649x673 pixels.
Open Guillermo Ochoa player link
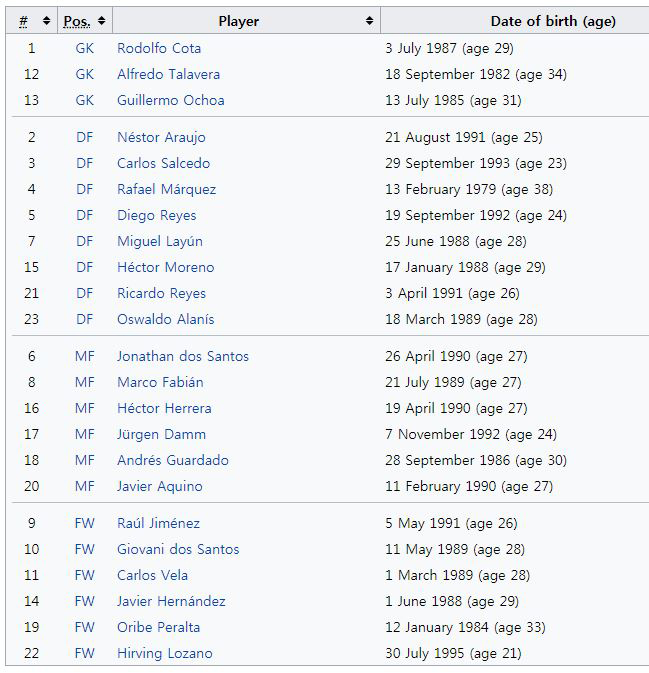pos(170,100)
